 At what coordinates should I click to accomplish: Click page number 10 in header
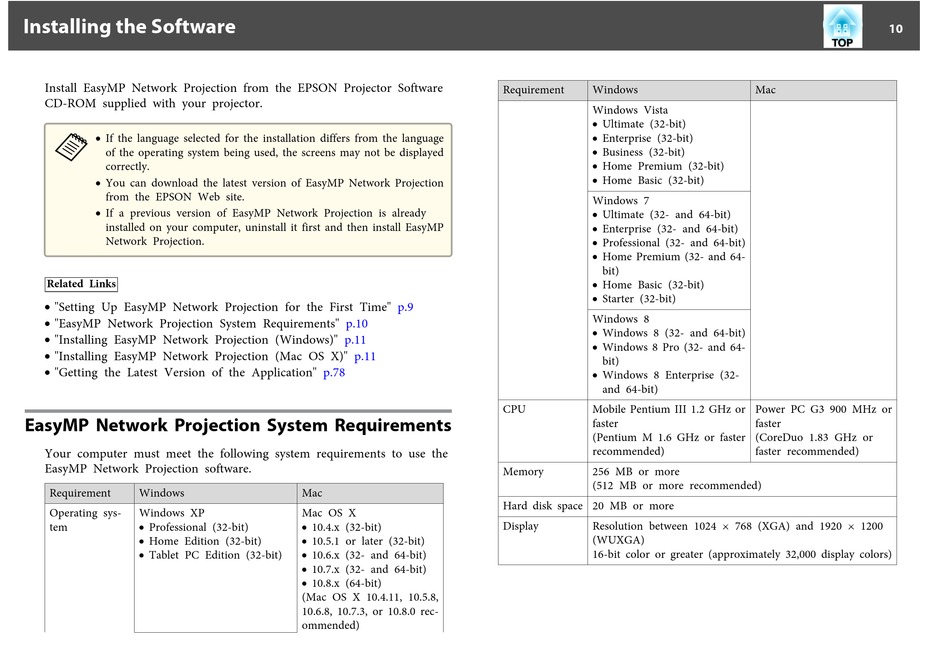[895, 28]
